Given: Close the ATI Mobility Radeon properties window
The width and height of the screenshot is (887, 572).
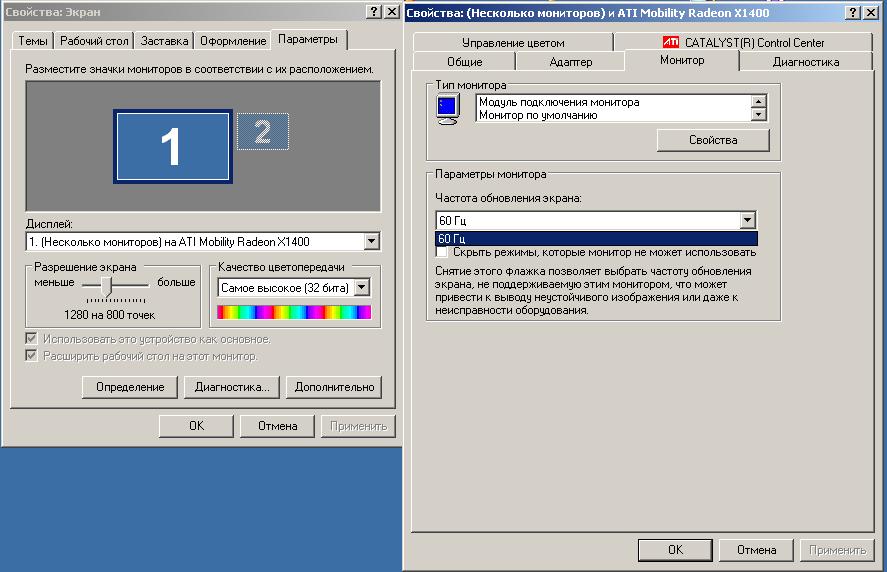Looking at the screenshot, I should 871,12.
